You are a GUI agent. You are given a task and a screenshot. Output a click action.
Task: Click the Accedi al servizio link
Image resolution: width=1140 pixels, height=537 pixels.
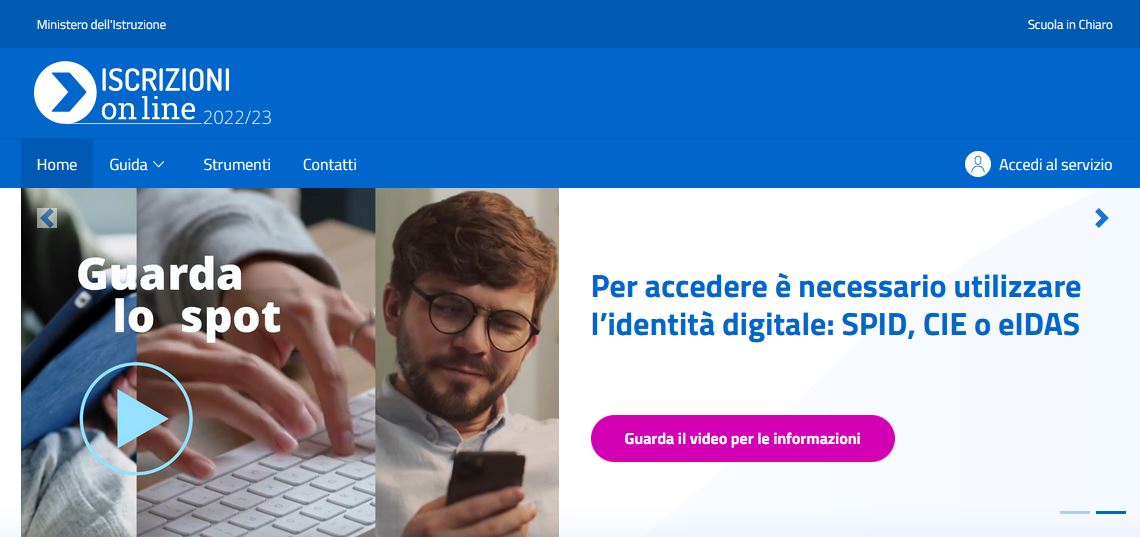1055,164
